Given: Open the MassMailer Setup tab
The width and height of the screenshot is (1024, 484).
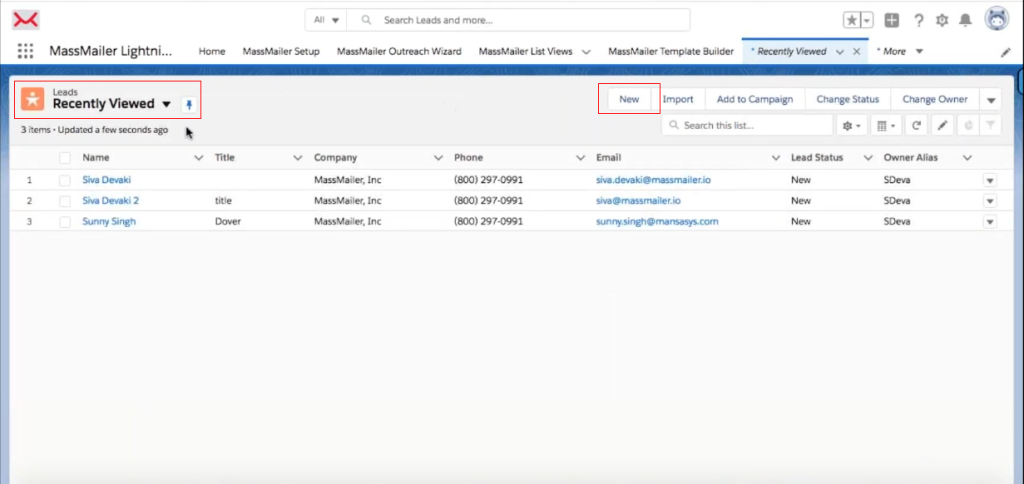Looking at the screenshot, I should click(x=281, y=52).
